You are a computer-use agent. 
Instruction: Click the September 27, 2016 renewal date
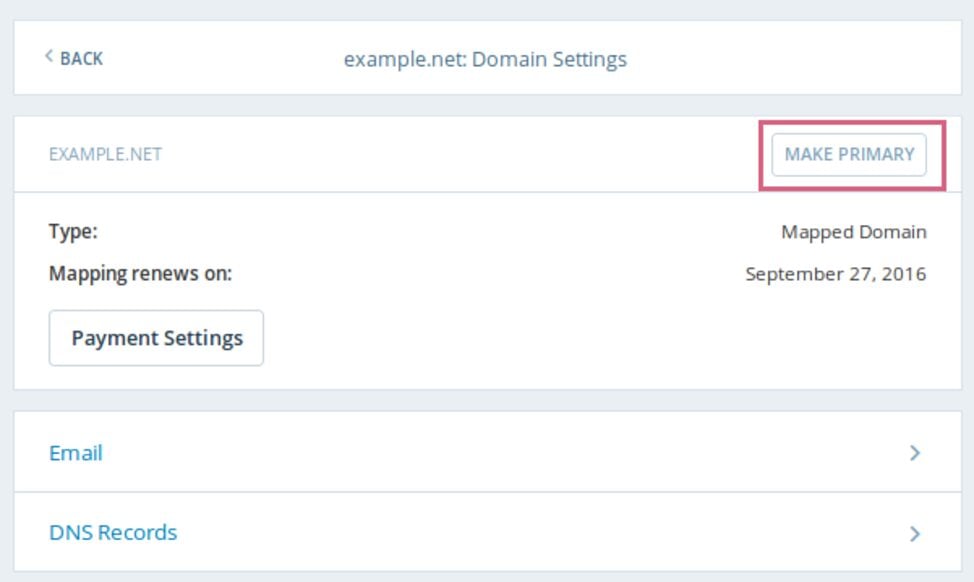tap(836, 272)
